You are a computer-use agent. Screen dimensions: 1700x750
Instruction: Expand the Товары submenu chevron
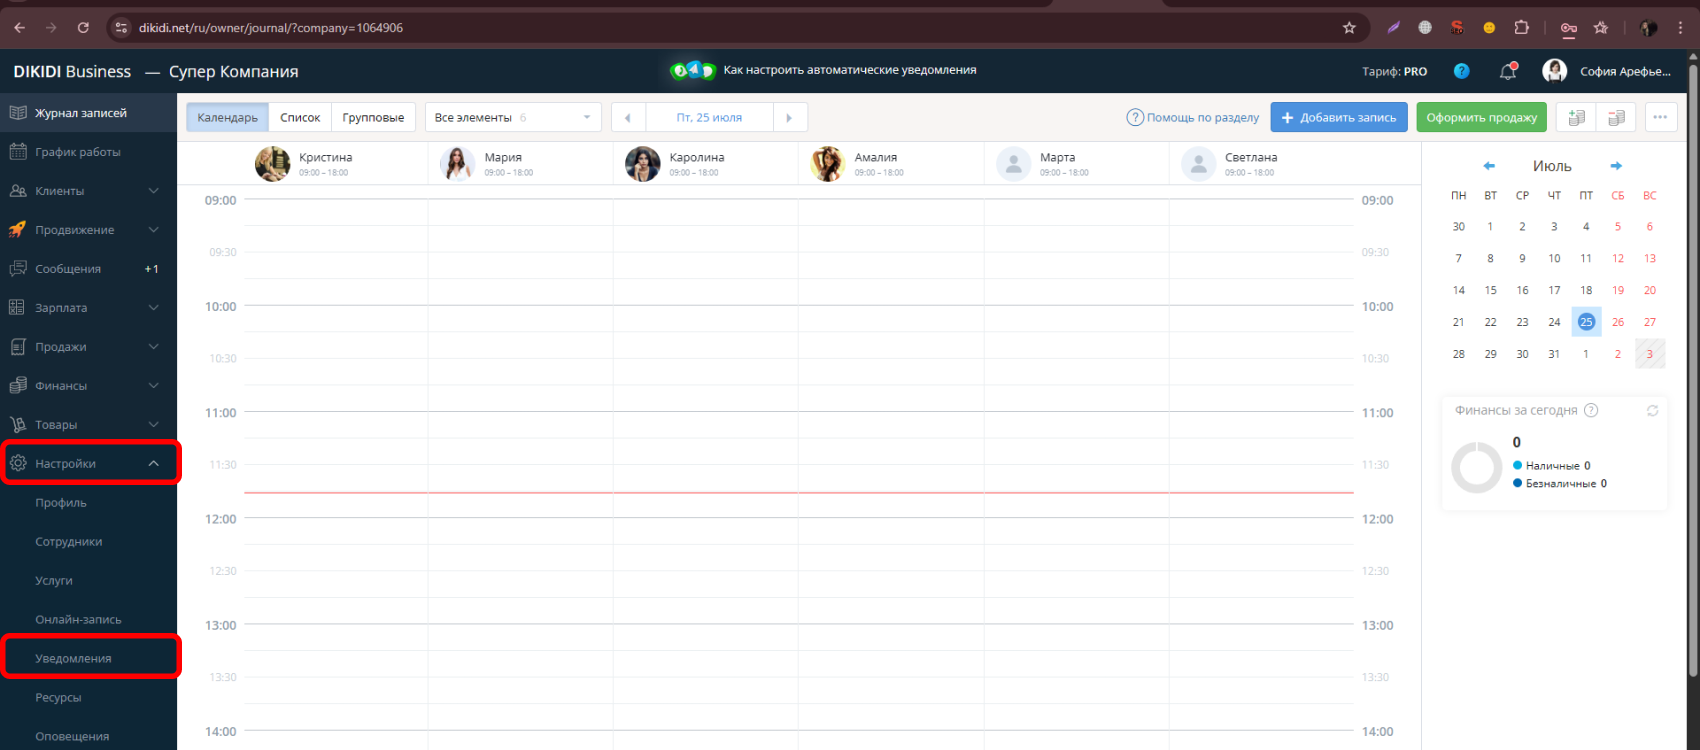coord(153,425)
